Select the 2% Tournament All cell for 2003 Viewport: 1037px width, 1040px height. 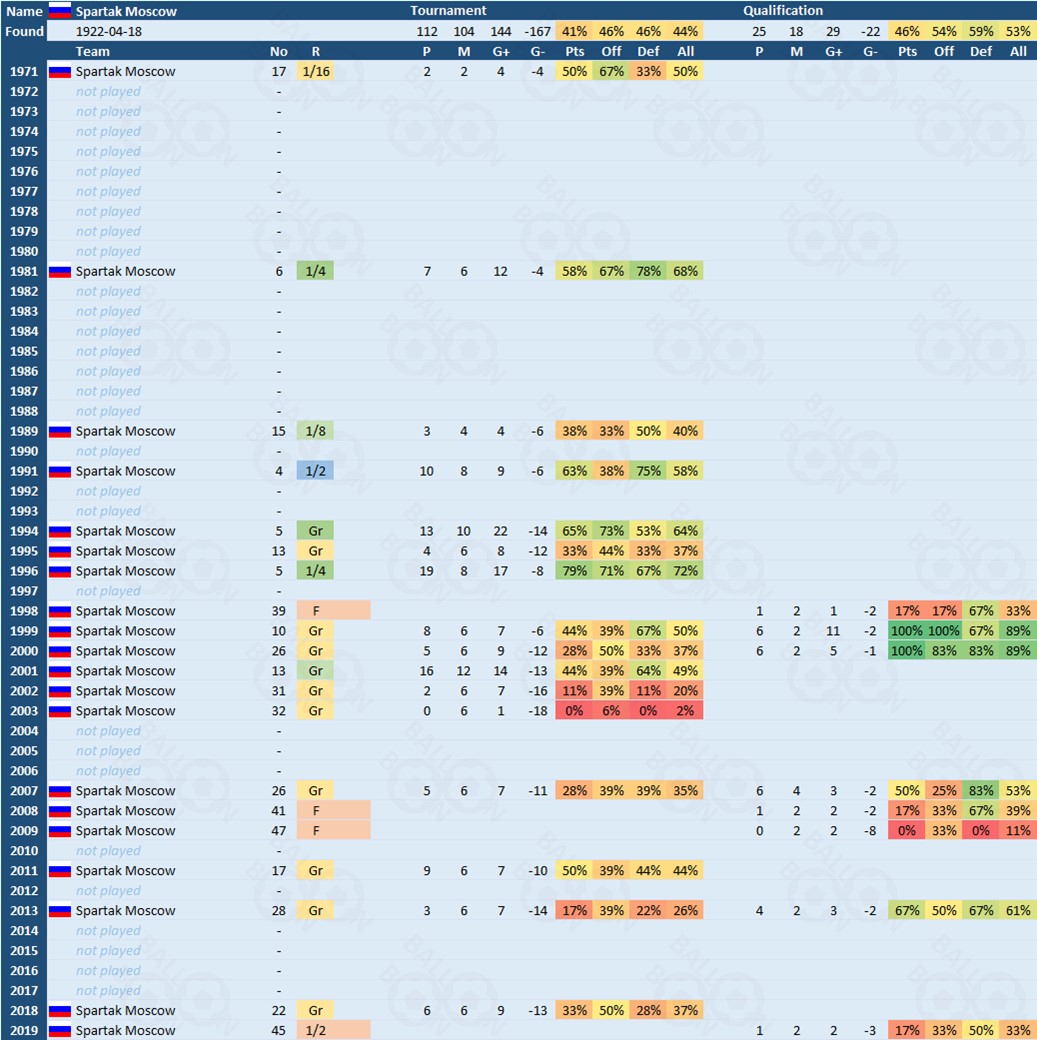click(x=685, y=711)
